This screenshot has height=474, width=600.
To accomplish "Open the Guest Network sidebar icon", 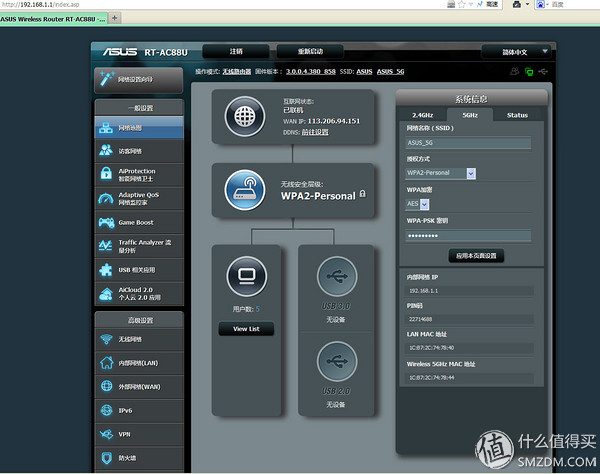I will coord(106,151).
